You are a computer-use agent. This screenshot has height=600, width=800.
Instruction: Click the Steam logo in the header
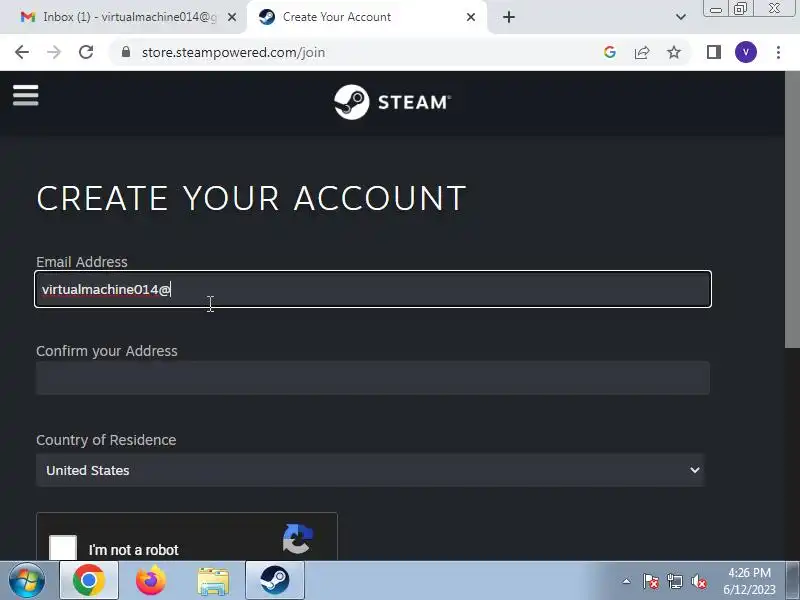pos(392,102)
